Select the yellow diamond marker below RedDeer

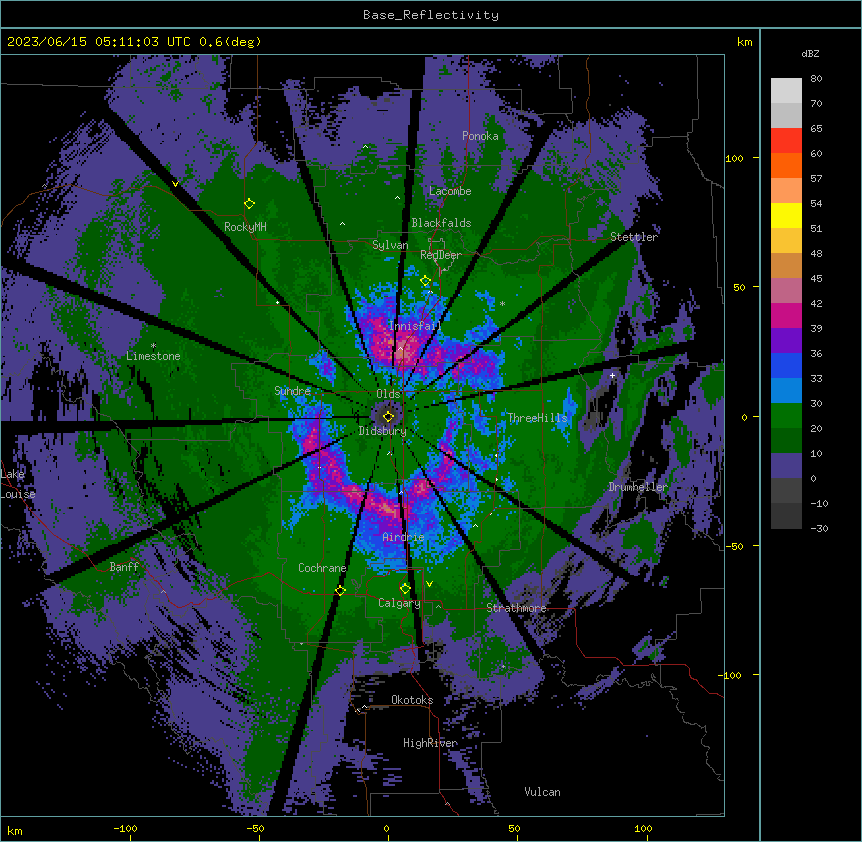tap(425, 281)
